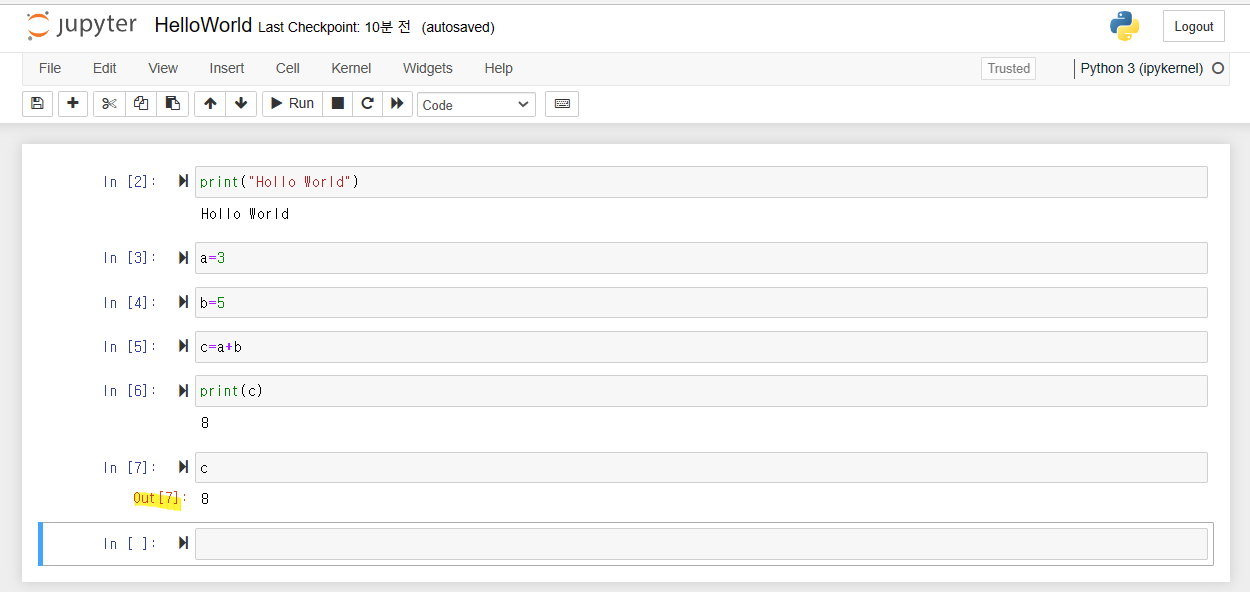Open the Insert menu
The width and height of the screenshot is (1250, 592).
click(227, 68)
